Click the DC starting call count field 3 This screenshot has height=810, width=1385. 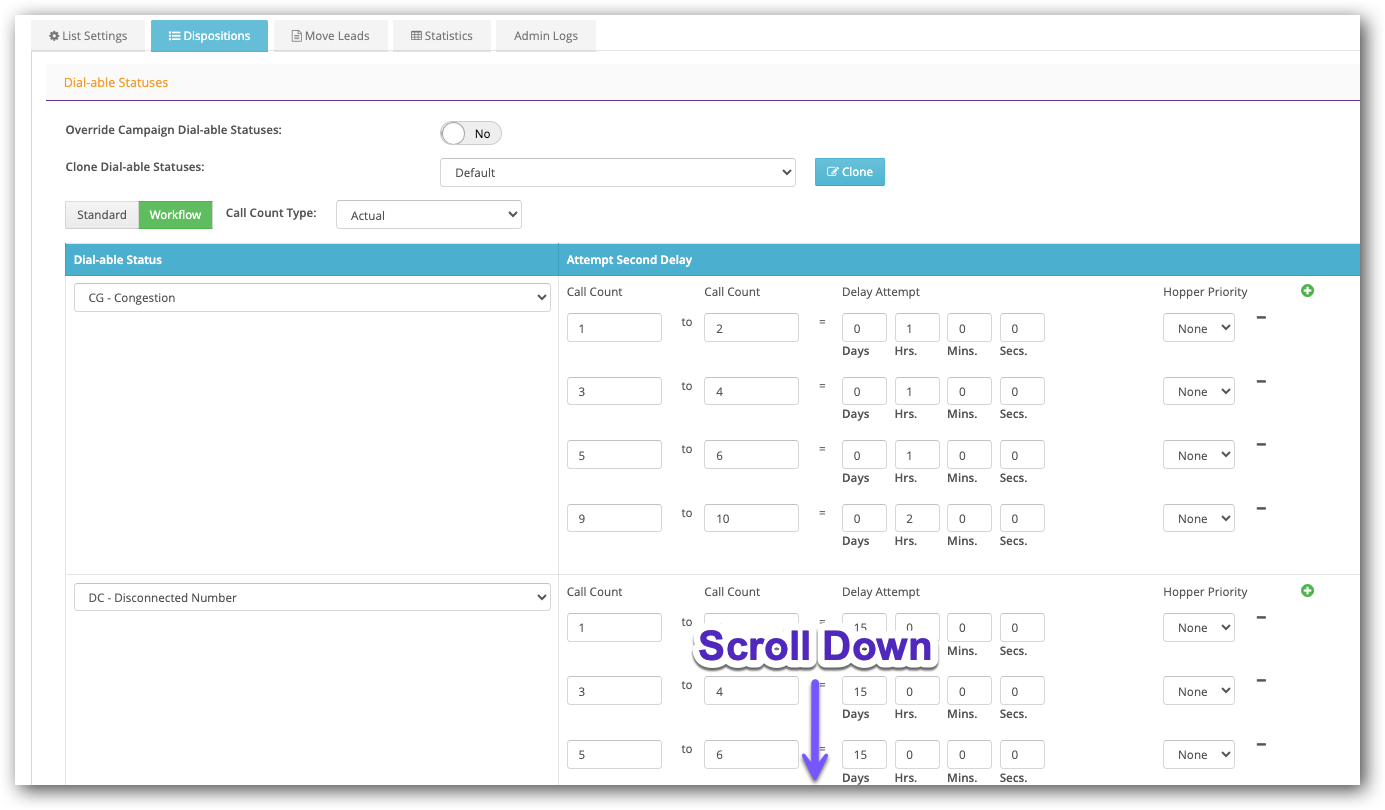614,691
